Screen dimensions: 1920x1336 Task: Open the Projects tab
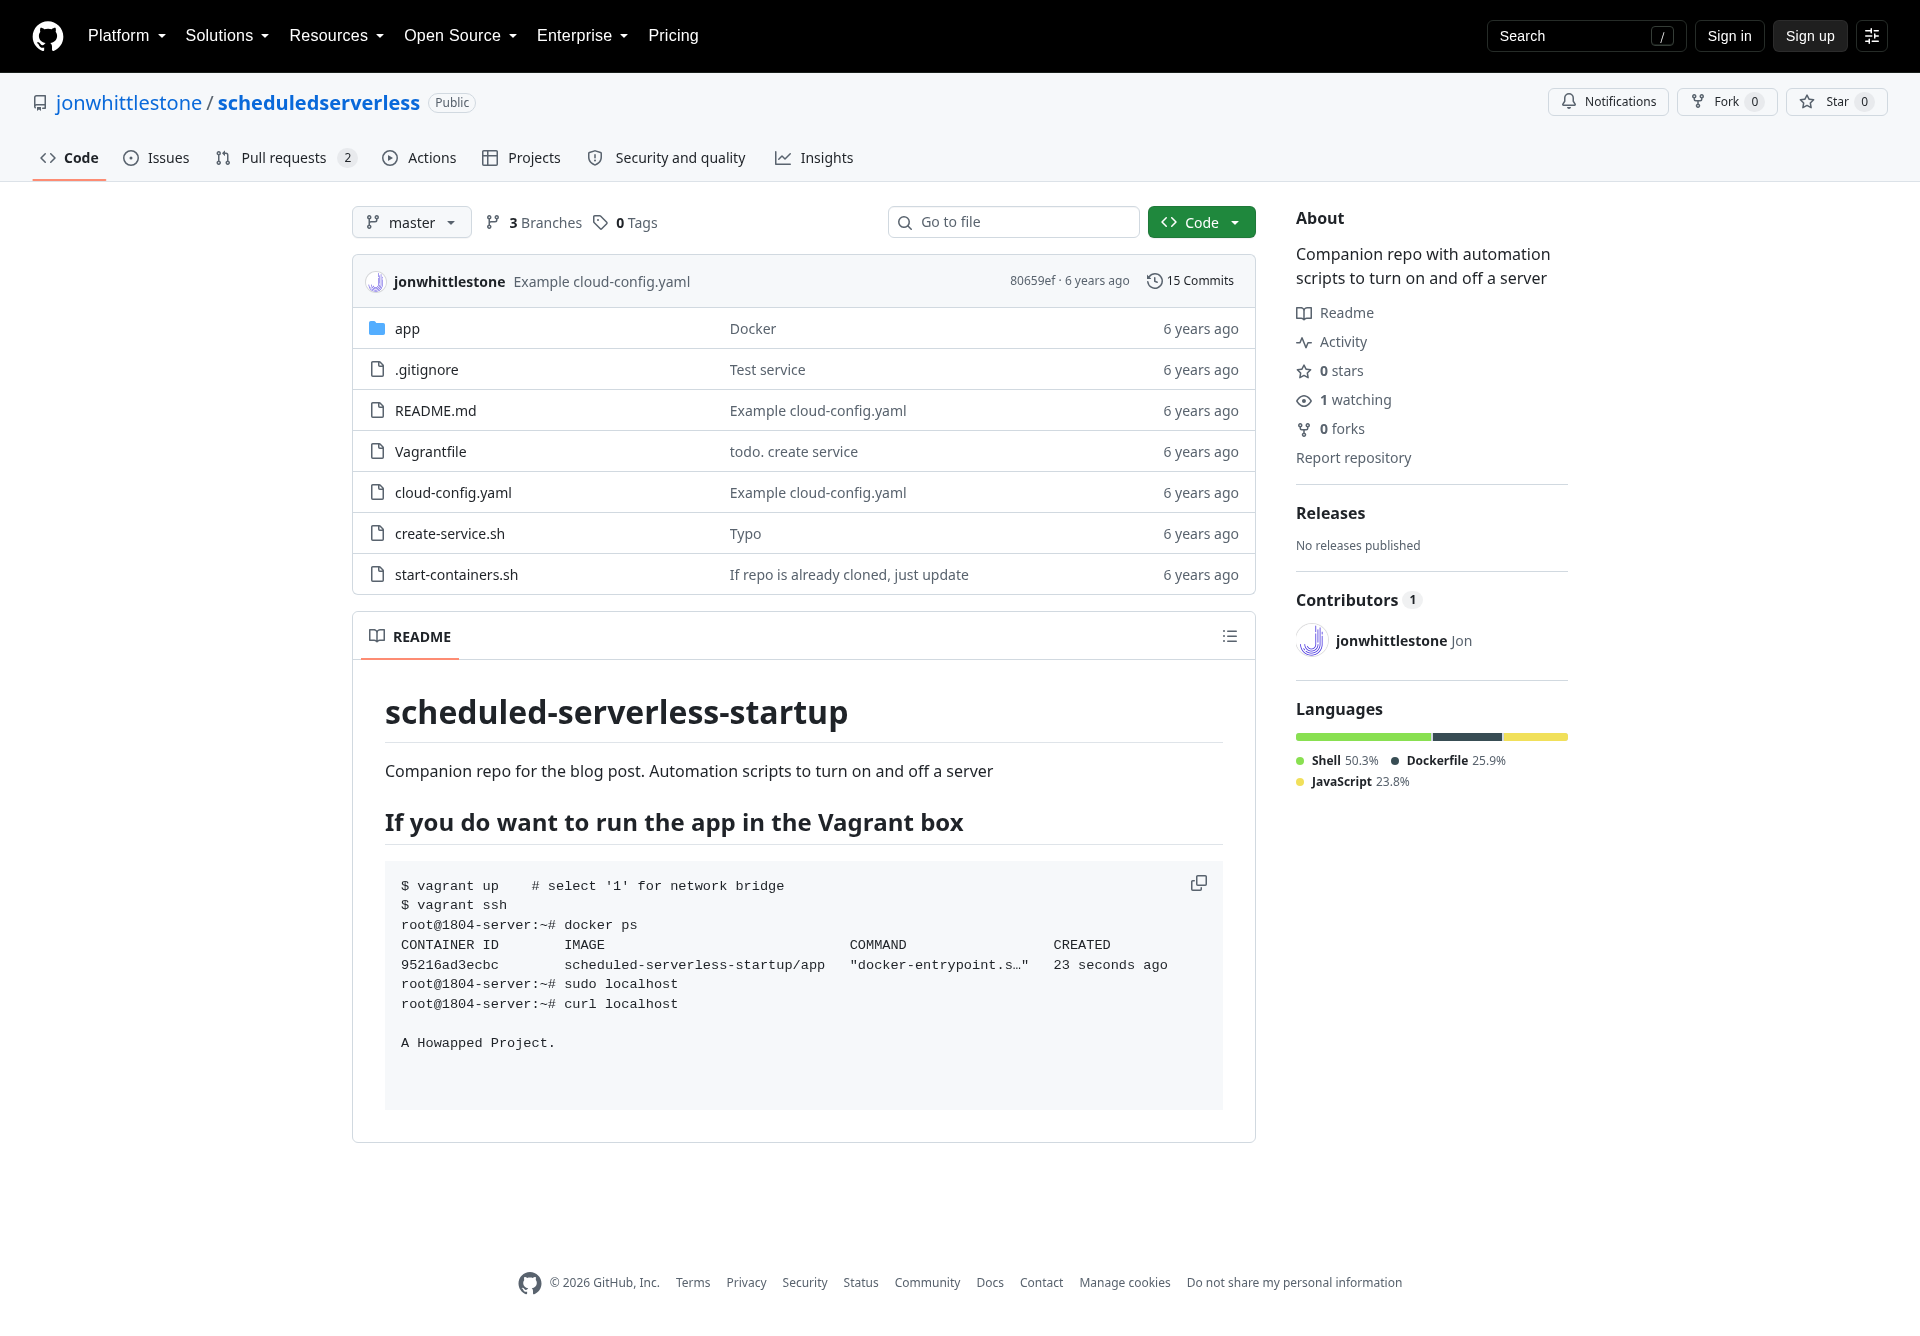(x=521, y=158)
